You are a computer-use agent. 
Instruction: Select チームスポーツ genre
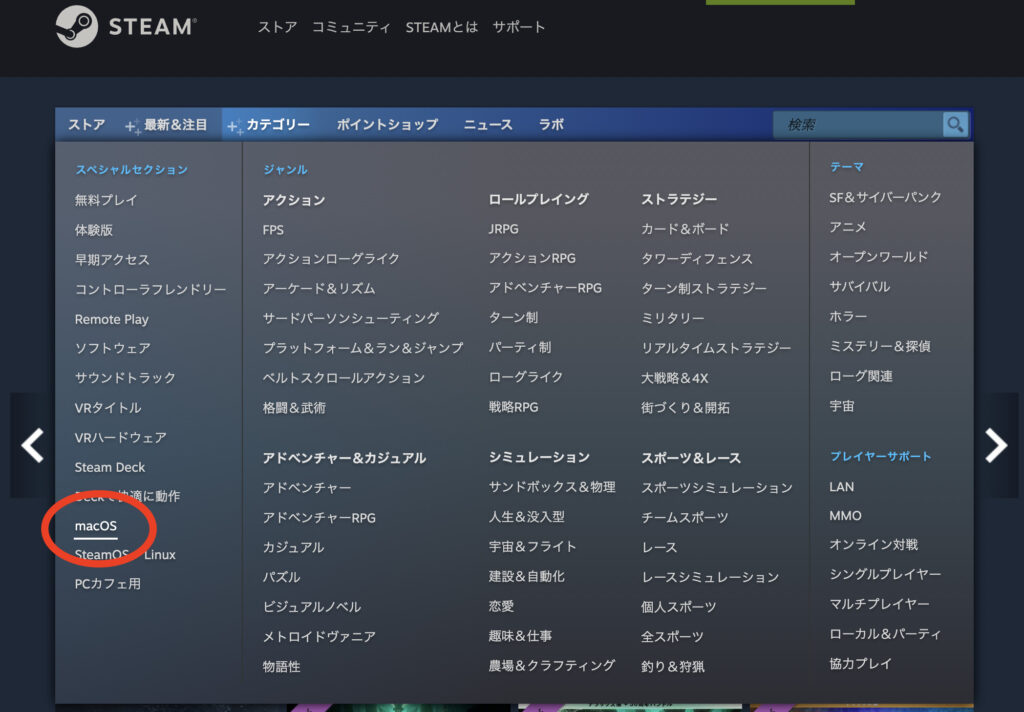pyautogui.click(x=684, y=517)
